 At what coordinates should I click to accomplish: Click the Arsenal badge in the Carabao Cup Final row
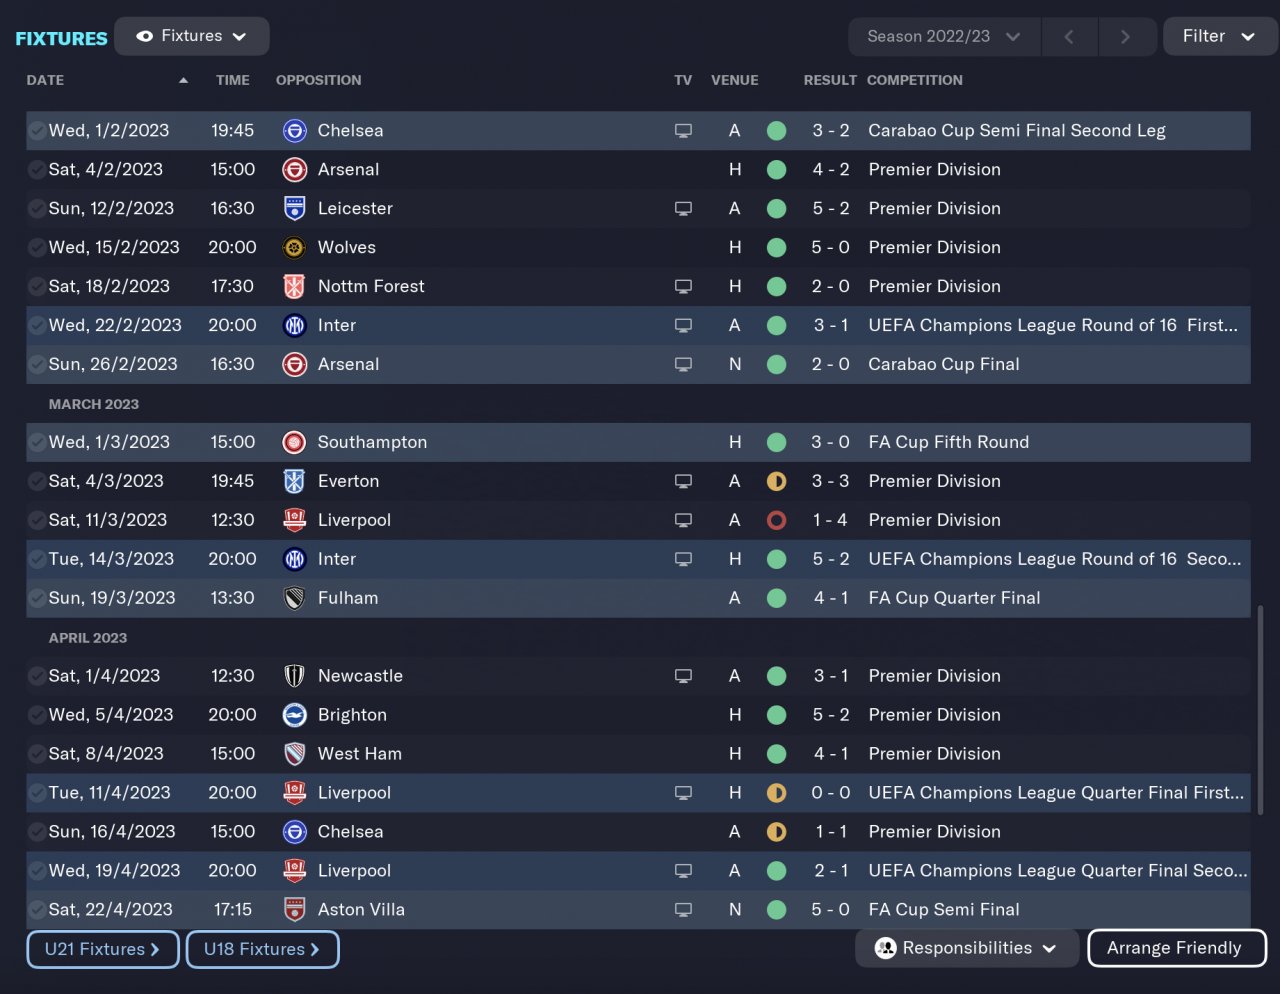click(x=294, y=365)
